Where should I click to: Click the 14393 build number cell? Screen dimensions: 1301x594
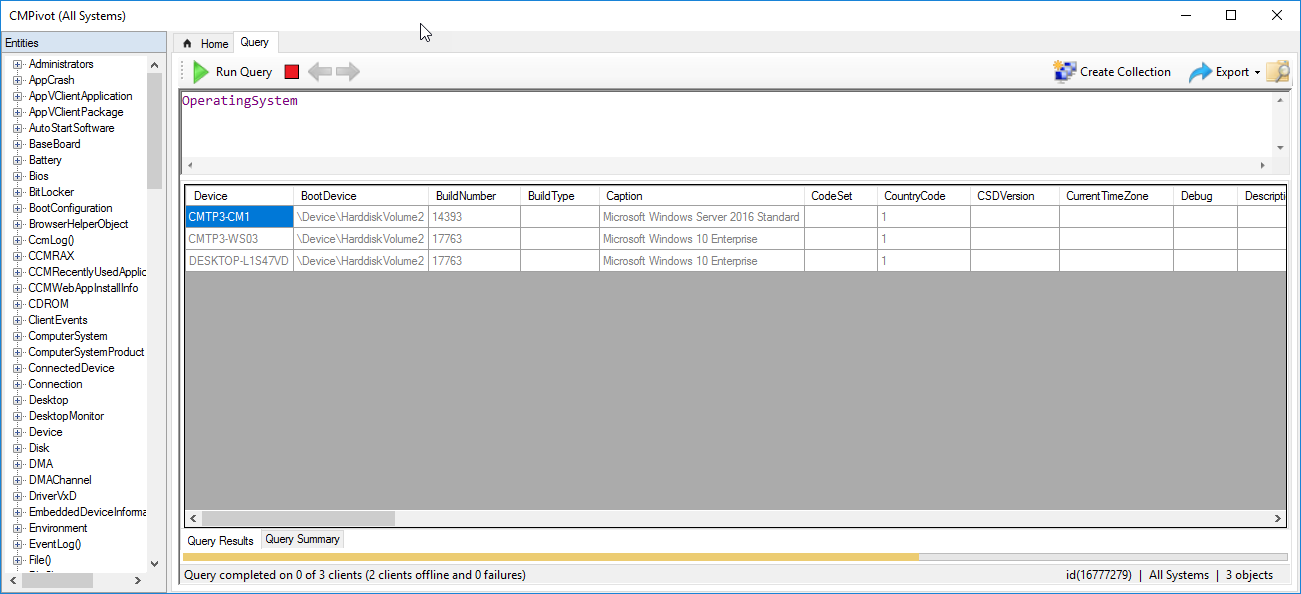[x=474, y=217]
